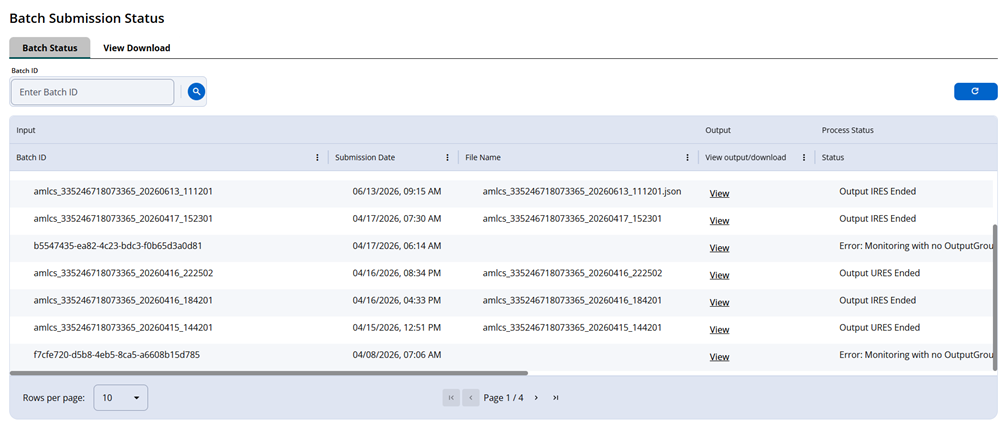Open the Rows per page dropdown
The image size is (1000, 426).
[x=121, y=397]
